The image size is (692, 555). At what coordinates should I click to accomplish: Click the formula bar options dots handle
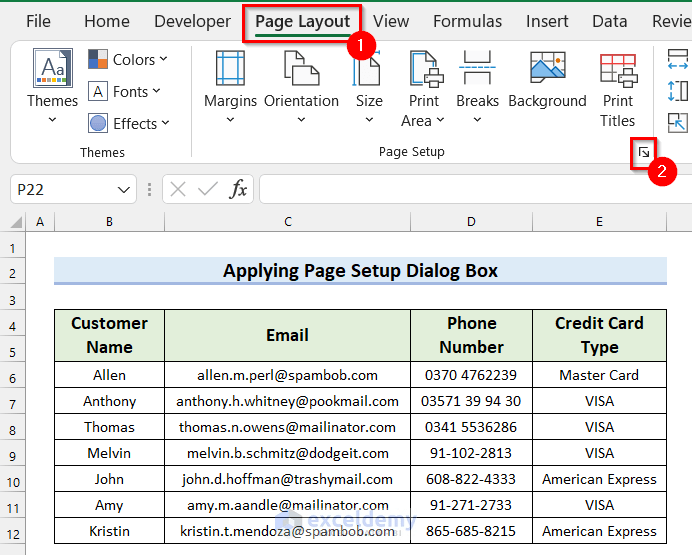[x=150, y=190]
